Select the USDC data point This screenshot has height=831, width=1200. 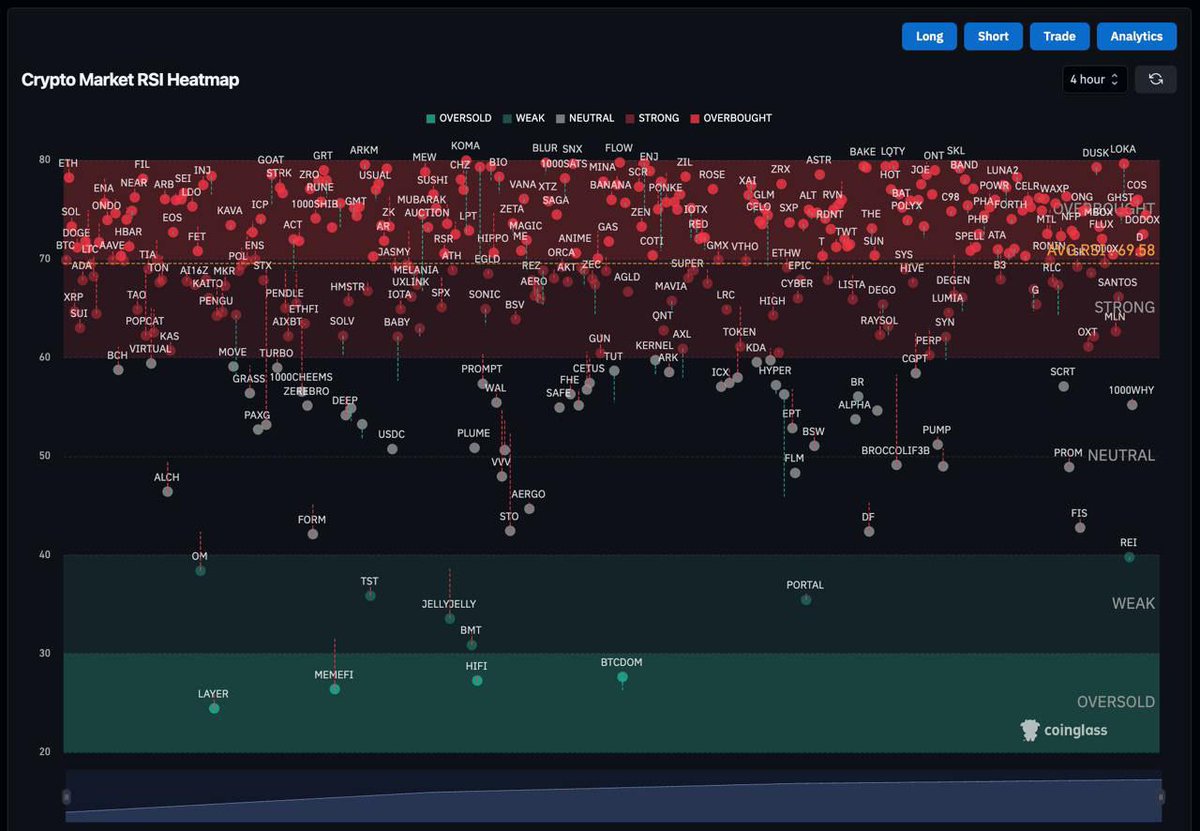392,448
